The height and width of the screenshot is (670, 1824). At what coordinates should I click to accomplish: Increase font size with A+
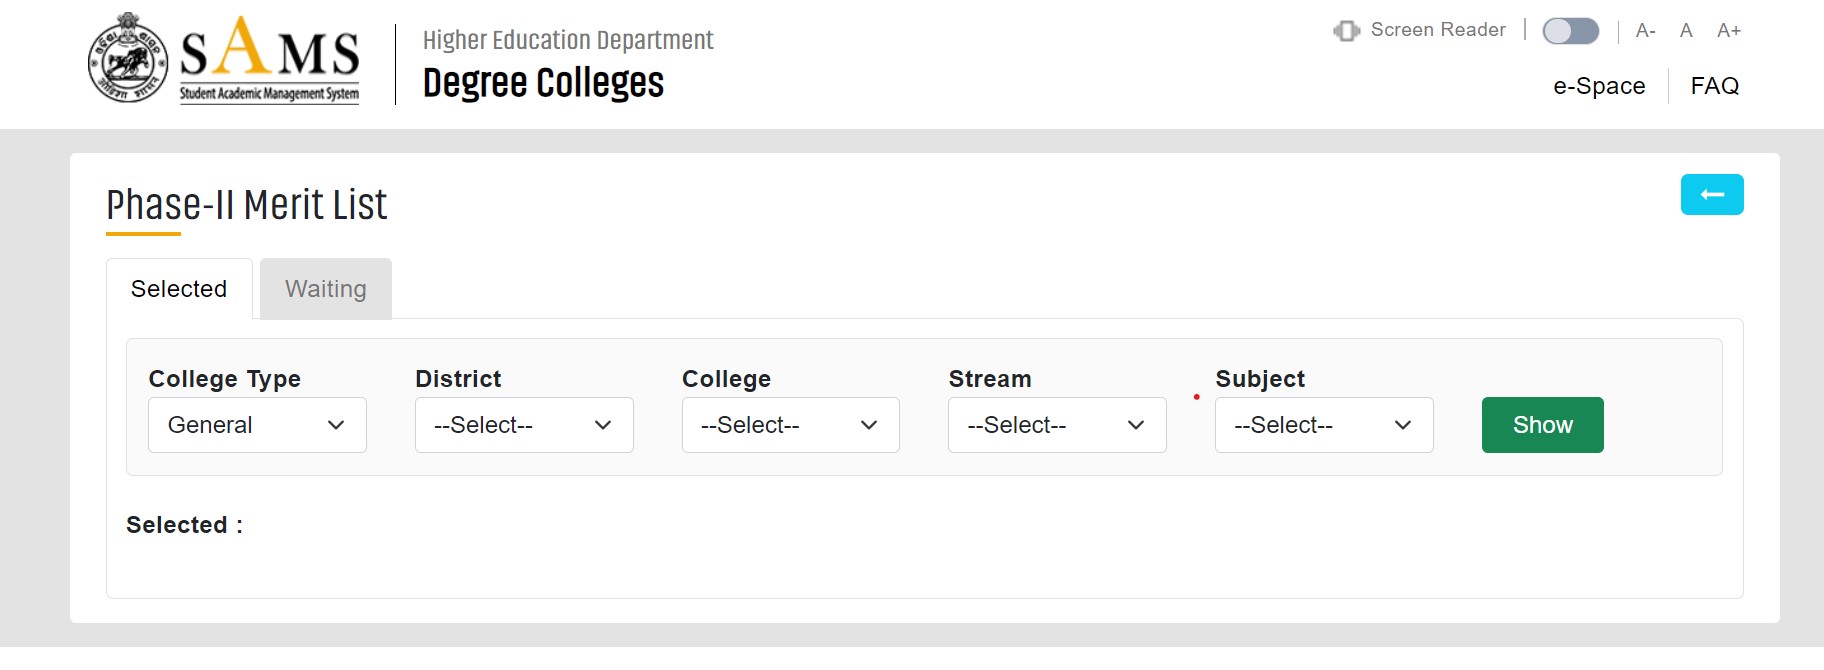tap(1729, 31)
